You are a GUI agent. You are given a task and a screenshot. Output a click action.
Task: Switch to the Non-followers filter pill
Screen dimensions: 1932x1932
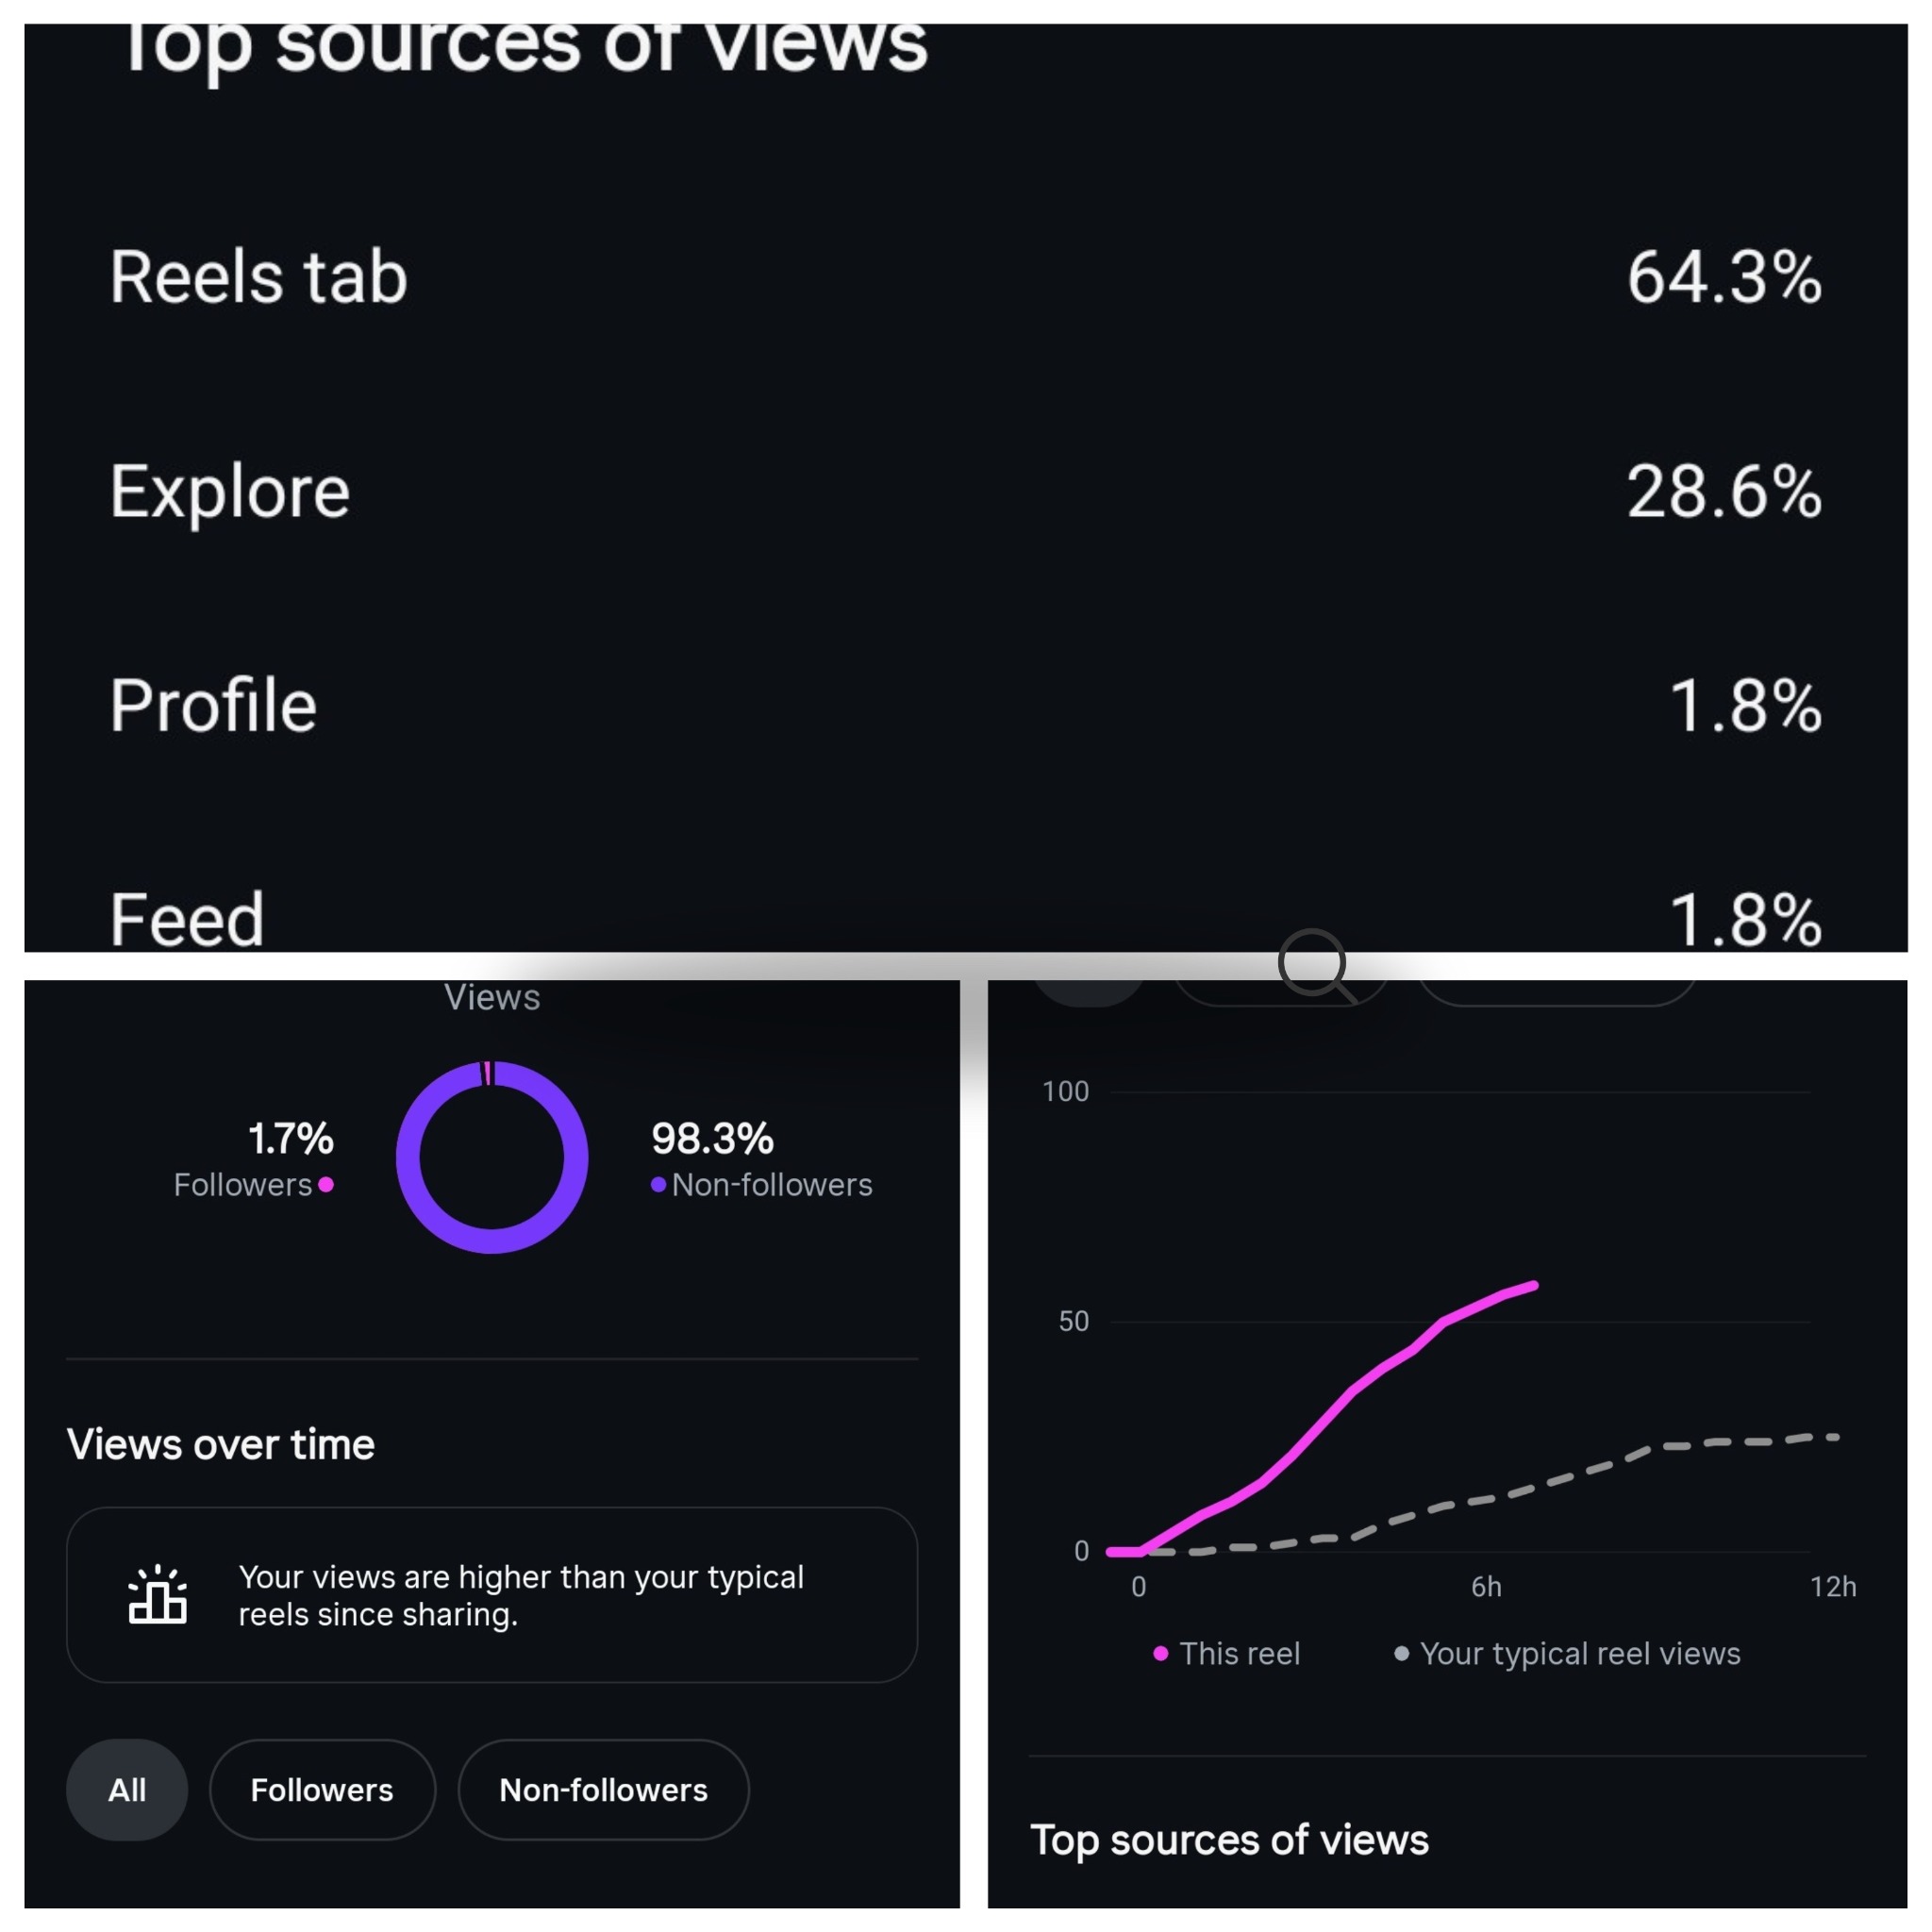[x=603, y=1790]
